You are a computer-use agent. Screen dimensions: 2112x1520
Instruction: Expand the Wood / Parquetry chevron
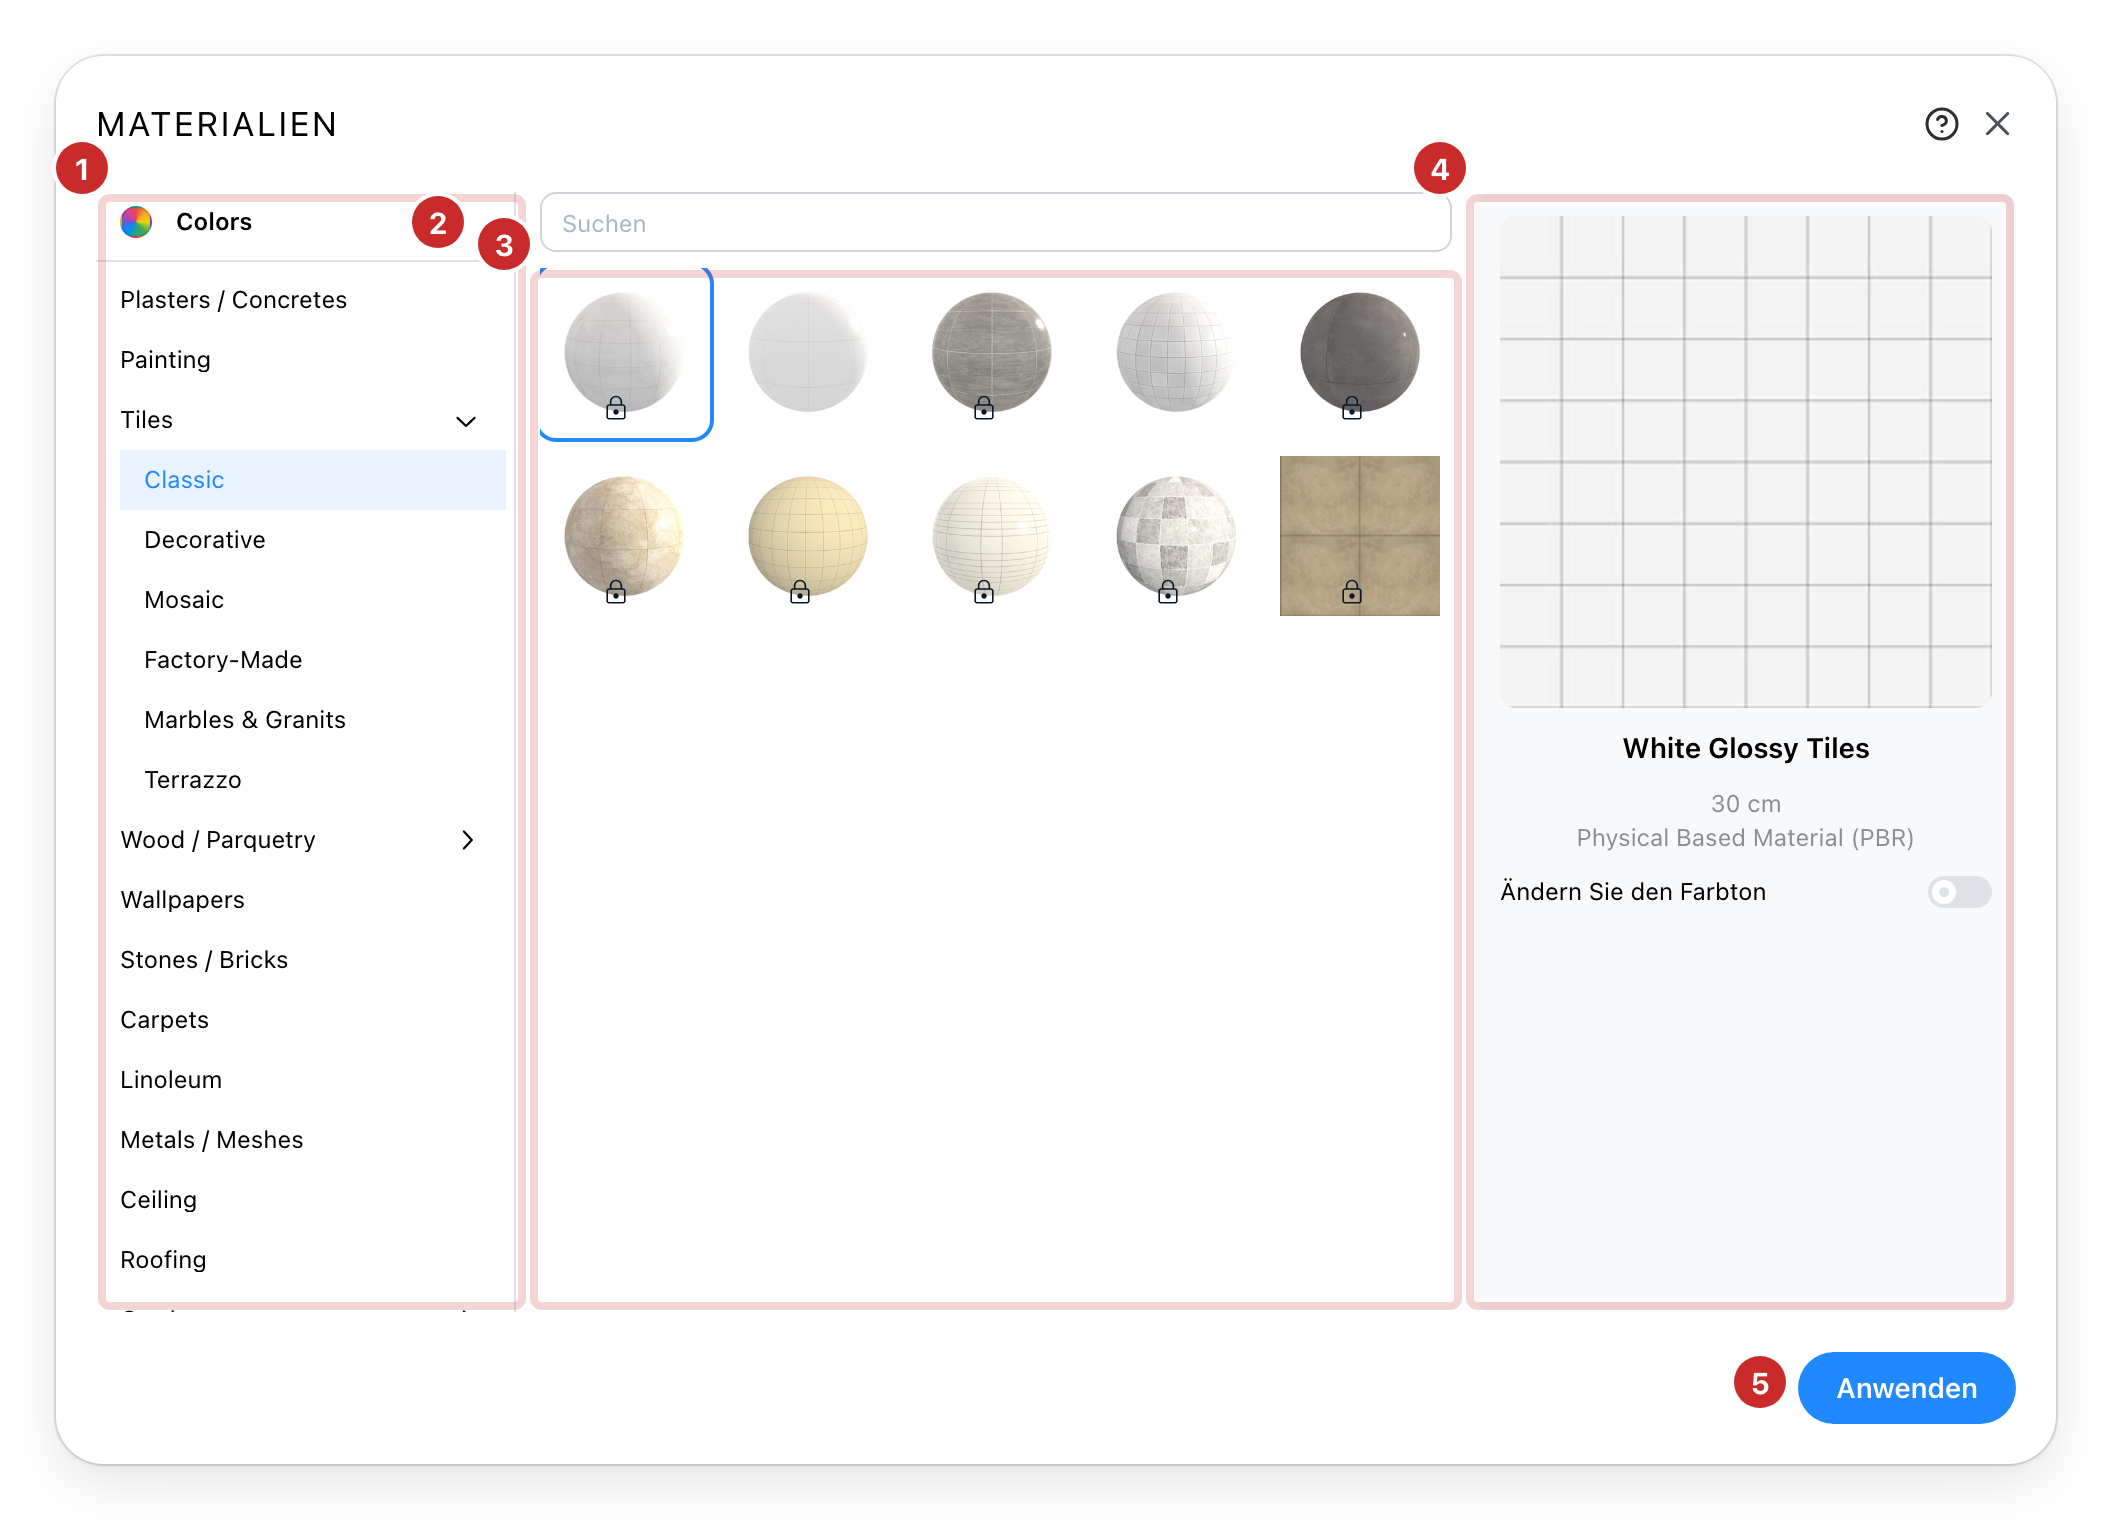pyautogui.click(x=467, y=840)
